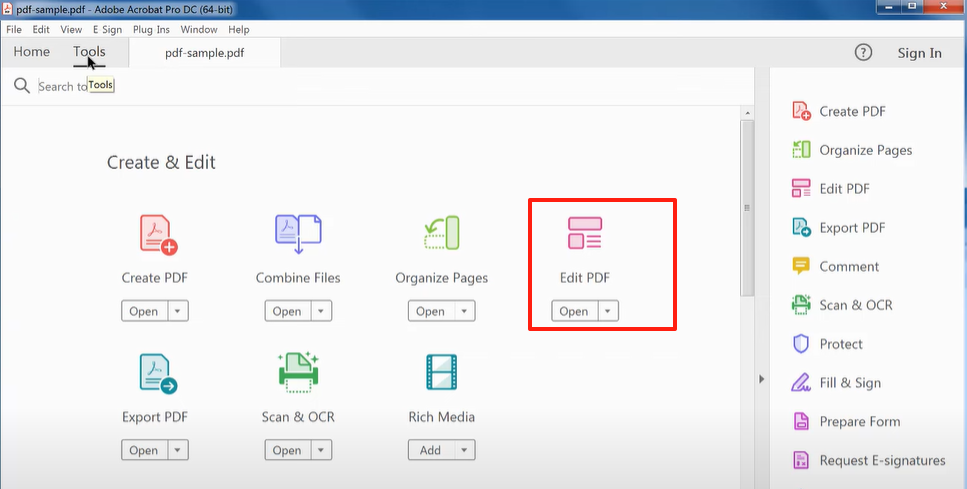The width and height of the screenshot is (967, 489).
Task: Click the Protect shield icon
Action: coord(801,343)
